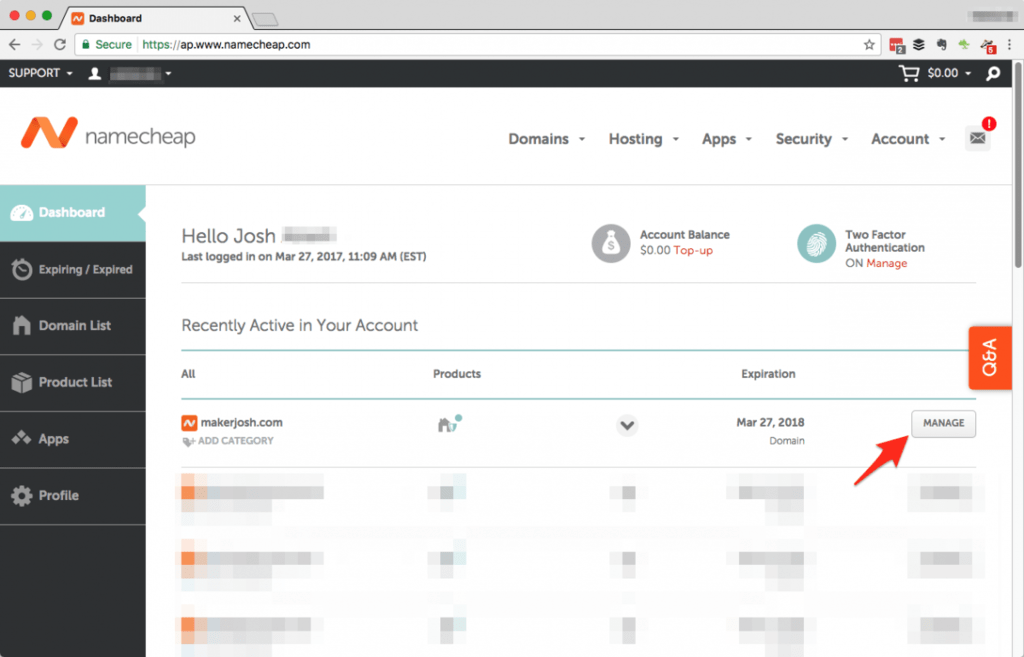Open Product List in sidebar
The image size is (1024, 657).
[x=72, y=383]
